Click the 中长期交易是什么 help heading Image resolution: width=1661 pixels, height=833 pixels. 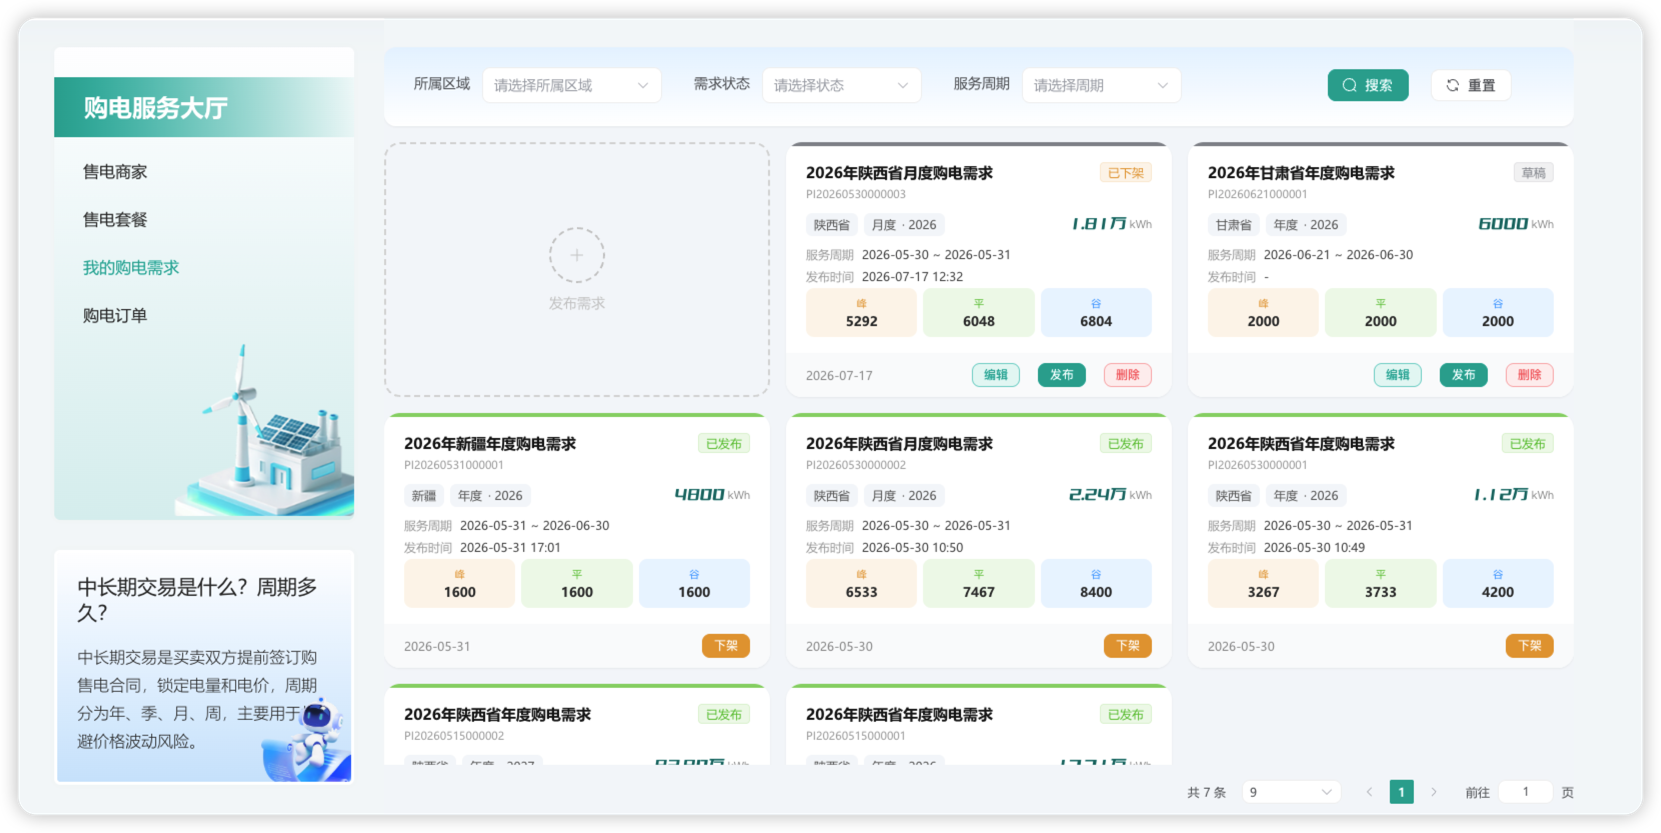[x=197, y=600]
